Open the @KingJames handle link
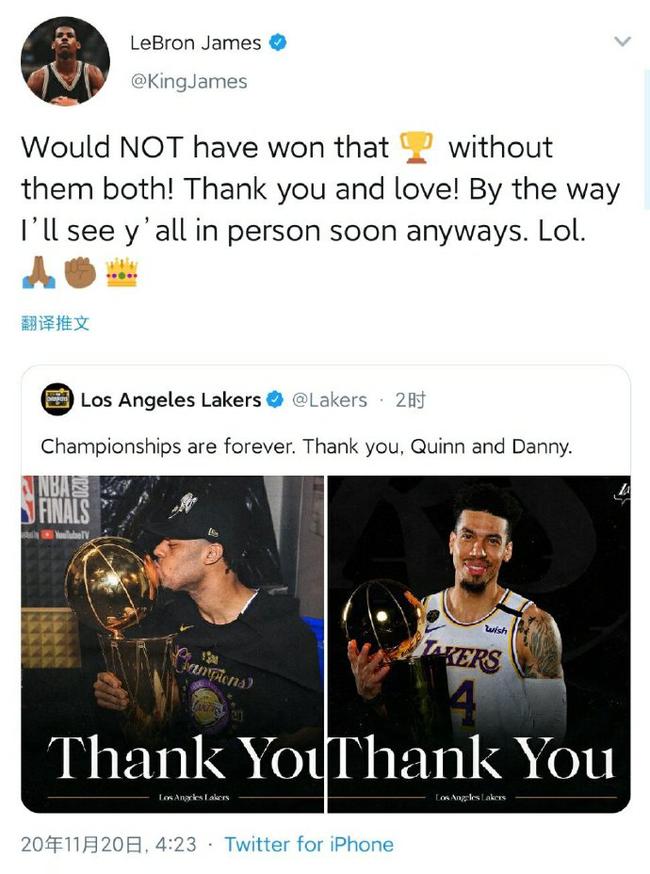Image resolution: width=650 pixels, height=874 pixels. (x=189, y=82)
